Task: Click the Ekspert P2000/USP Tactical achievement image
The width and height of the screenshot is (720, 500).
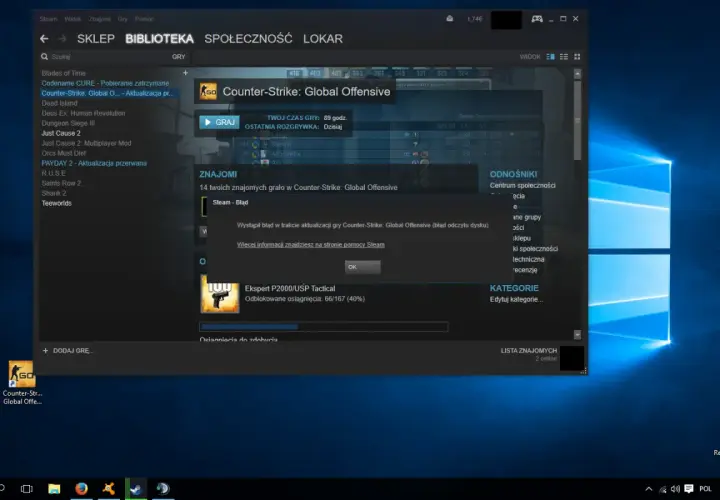Action: click(220, 294)
